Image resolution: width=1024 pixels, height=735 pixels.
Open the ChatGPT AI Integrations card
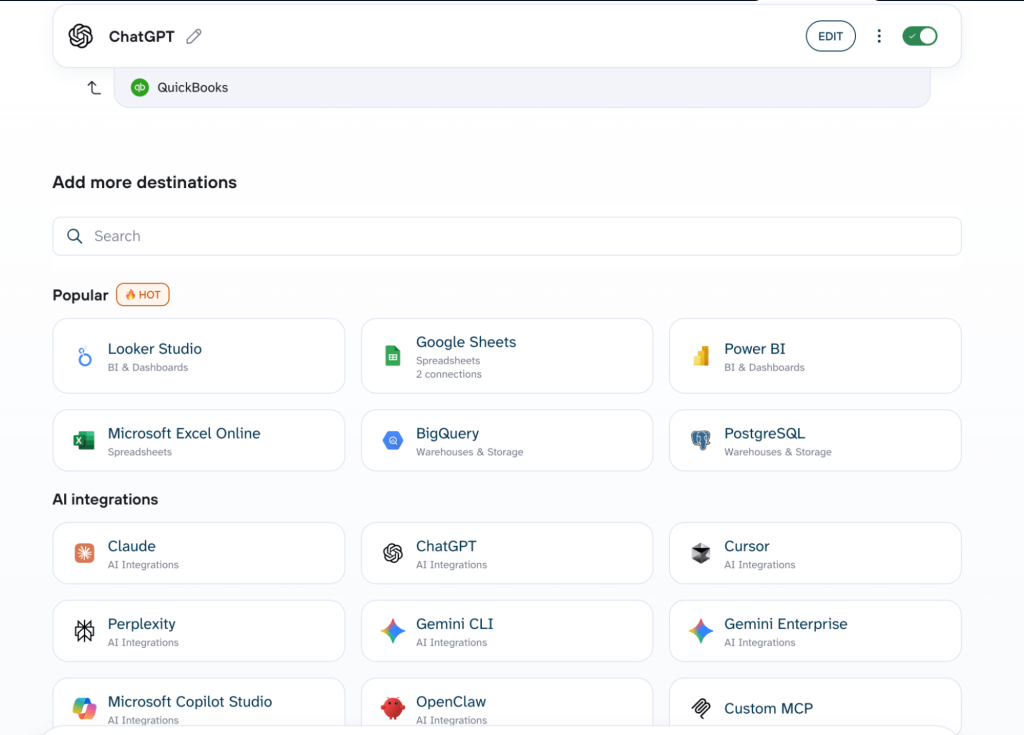507,553
